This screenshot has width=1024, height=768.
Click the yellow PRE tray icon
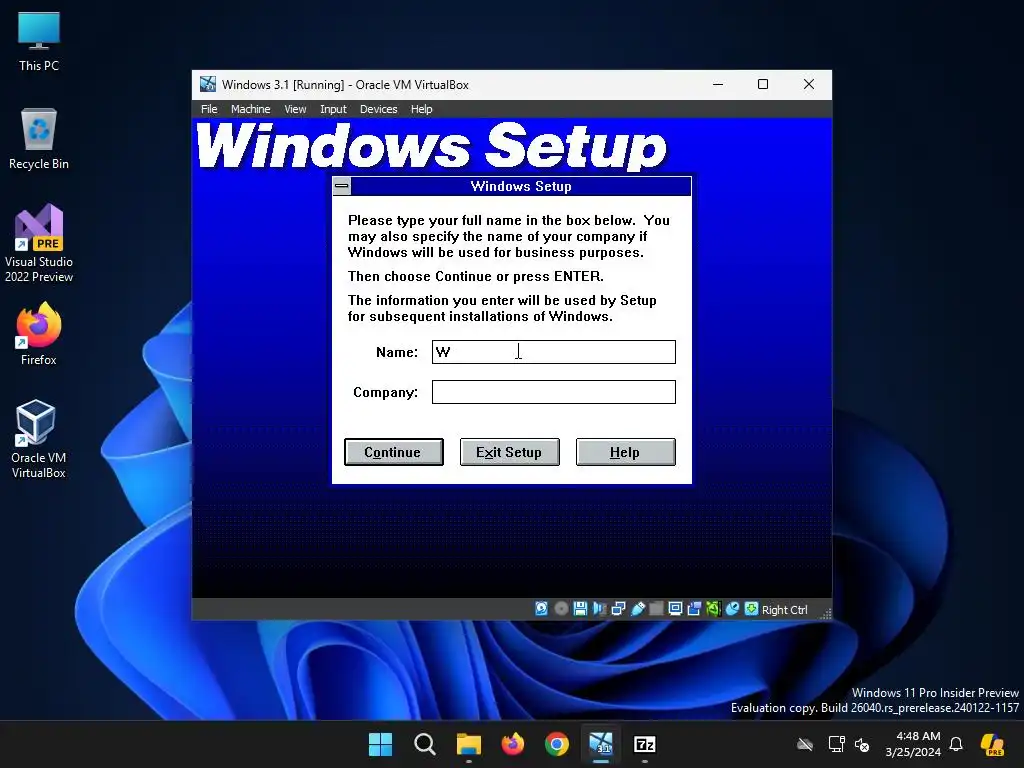click(x=992, y=744)
